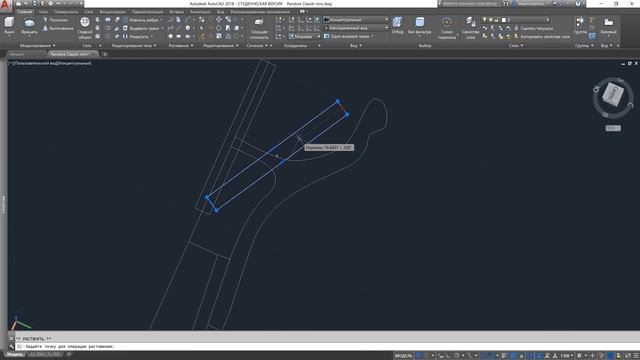Expand the Моделирование panel title
Image resolution: width=640 pixels, height=360 pixels.
point(37,46)
